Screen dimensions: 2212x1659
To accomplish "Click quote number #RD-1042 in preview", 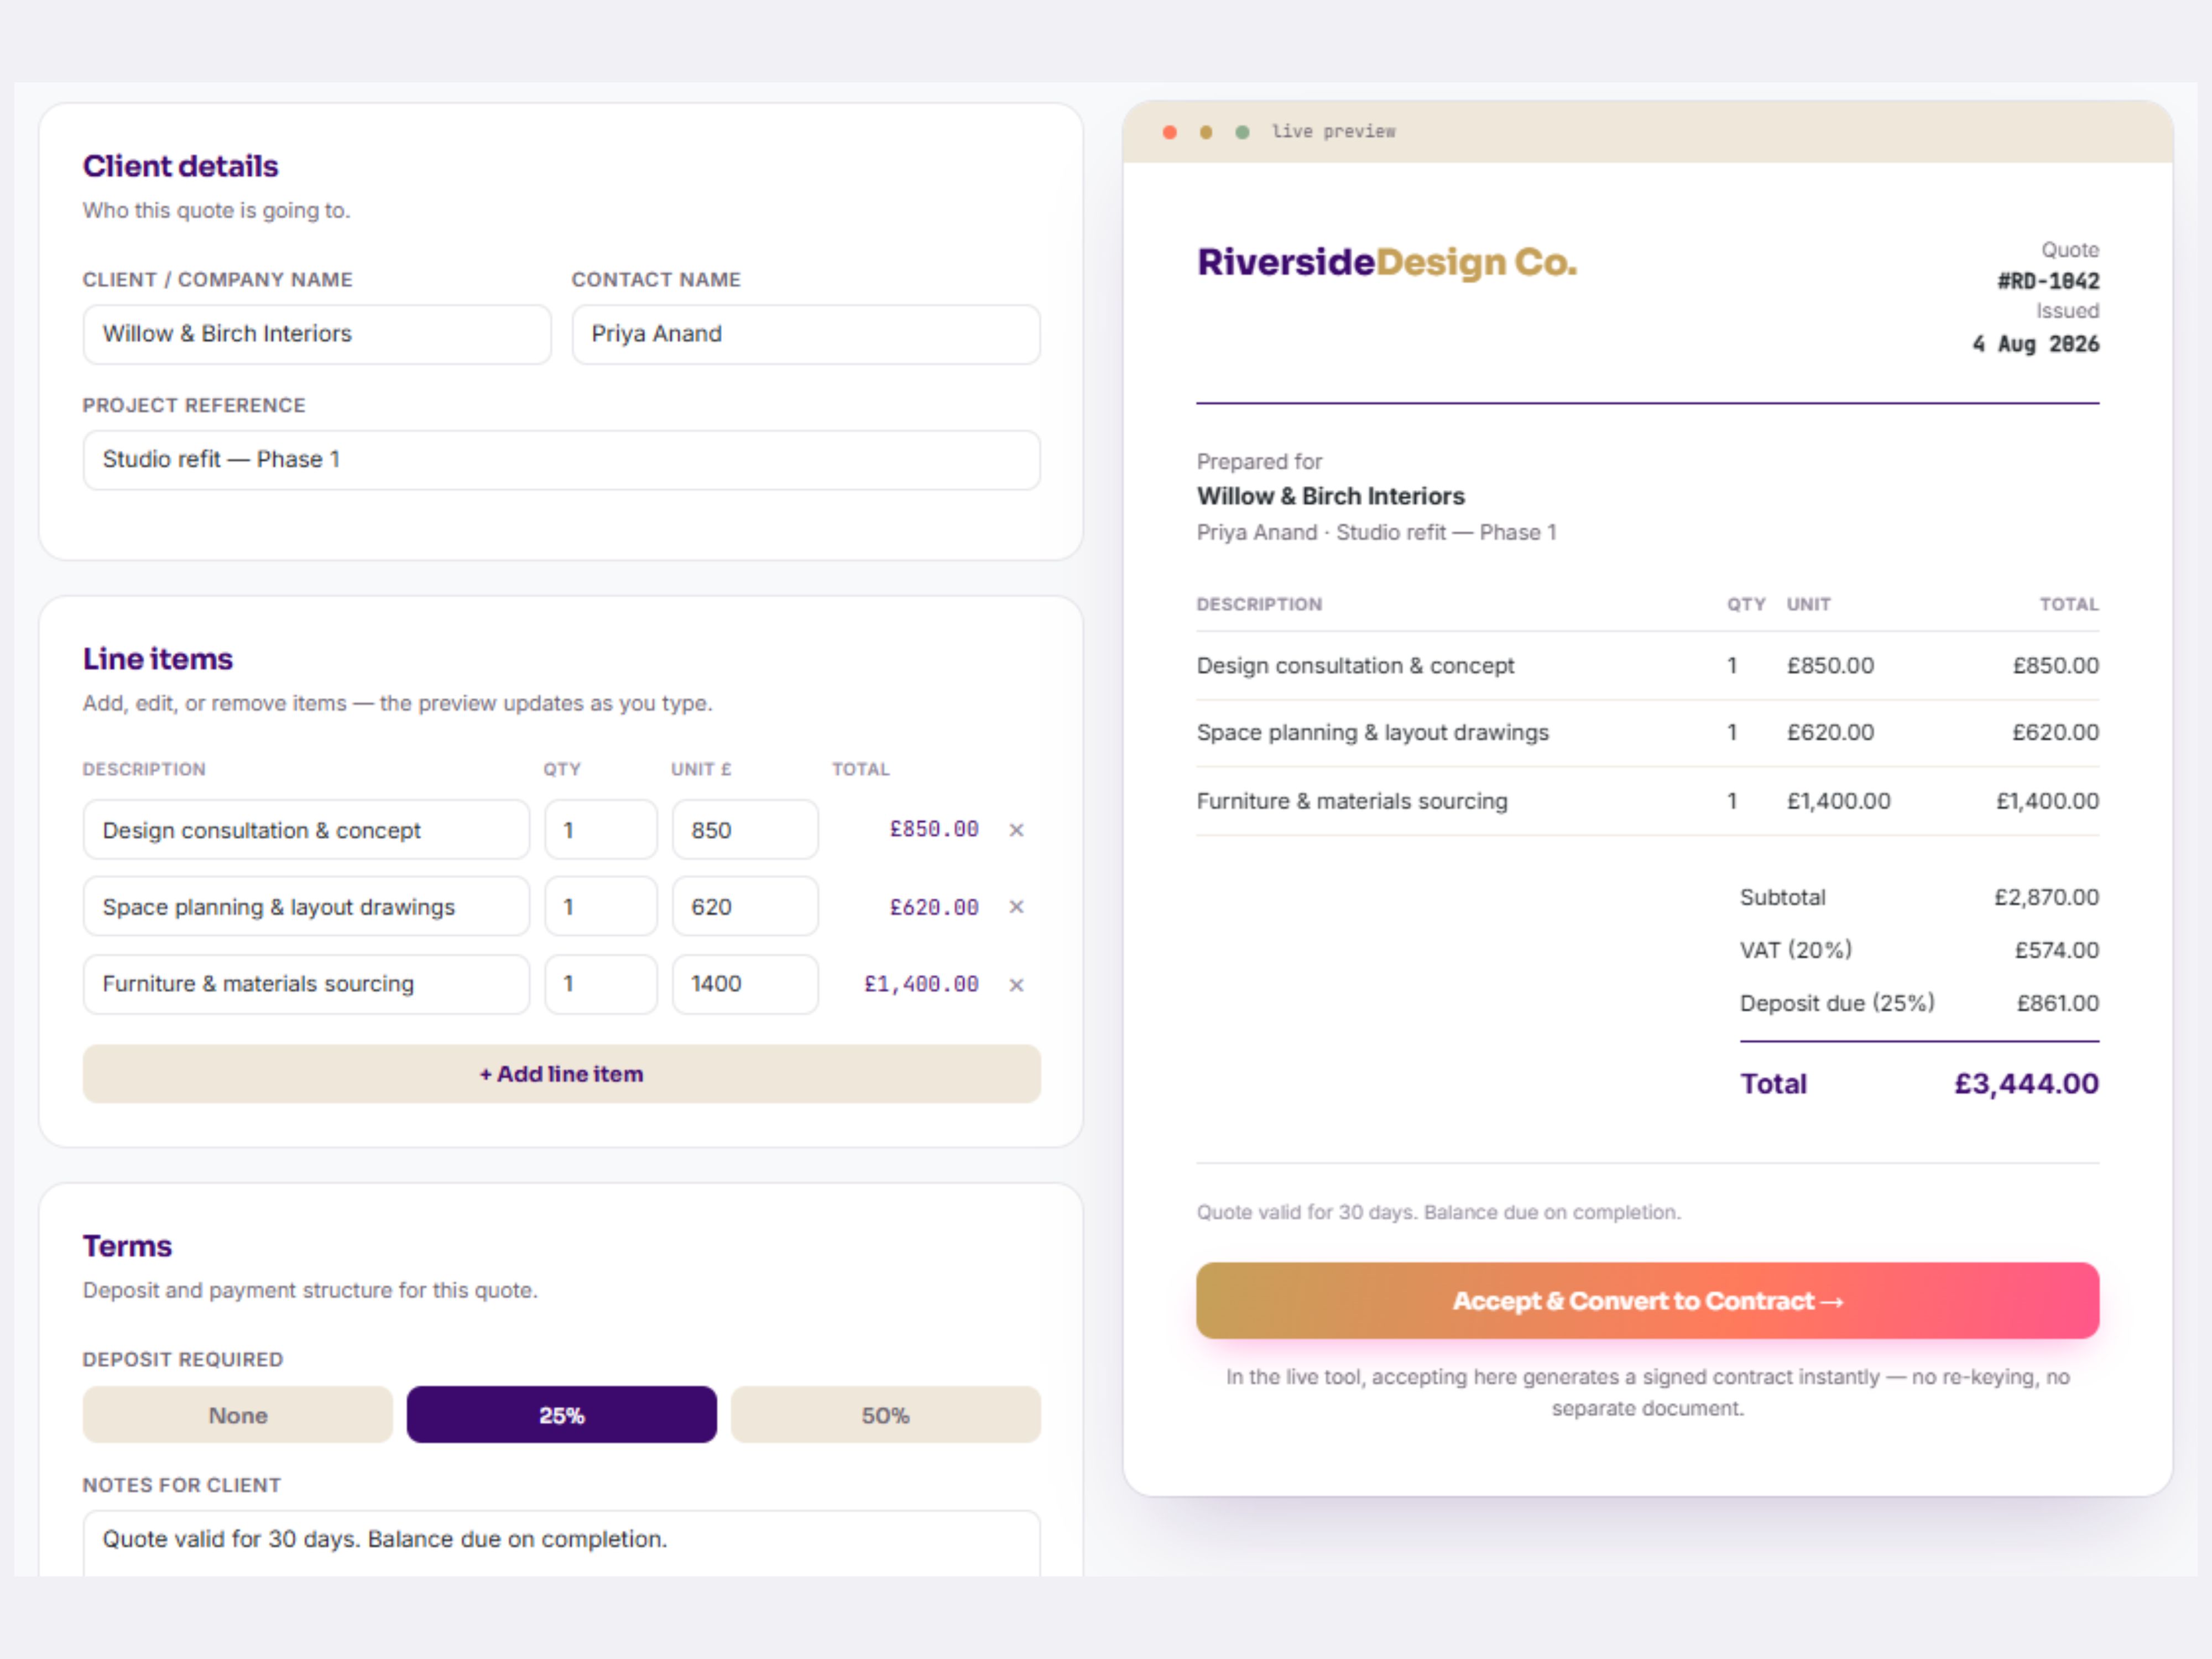I will [2048, 281].
